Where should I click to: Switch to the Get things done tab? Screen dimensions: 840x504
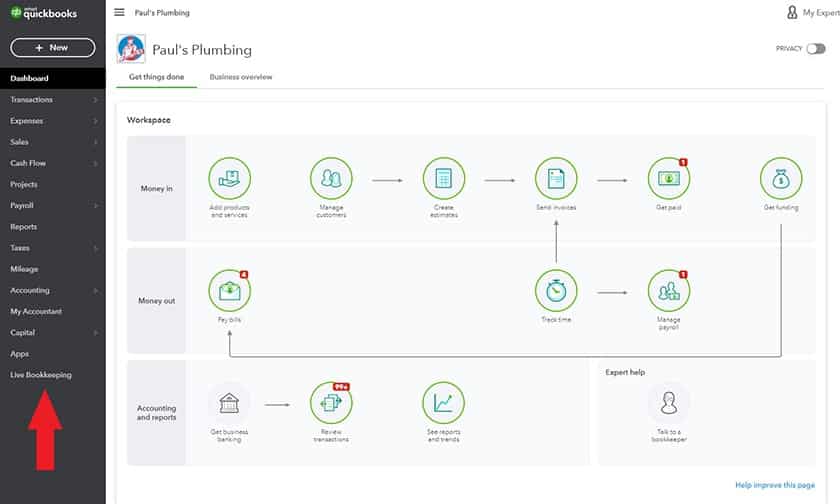coord(156,77)
